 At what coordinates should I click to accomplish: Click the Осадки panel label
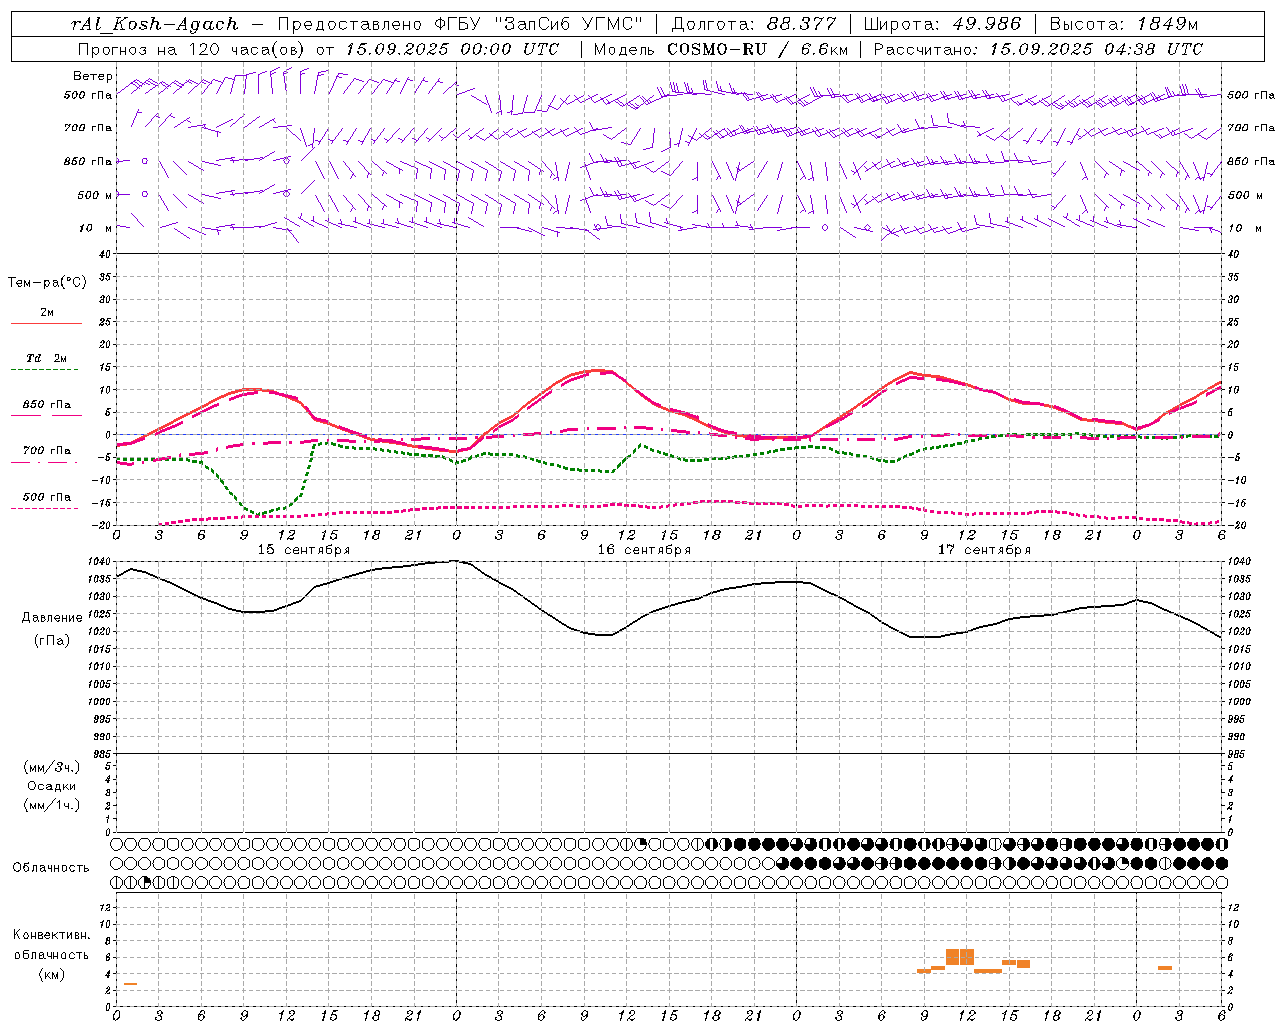click(x=52, y=786)
